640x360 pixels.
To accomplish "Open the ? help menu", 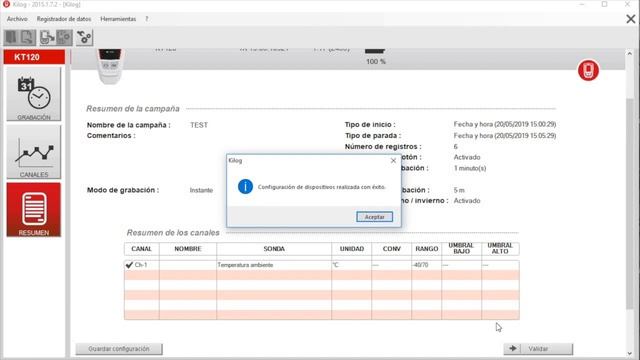I will (147, 19).
